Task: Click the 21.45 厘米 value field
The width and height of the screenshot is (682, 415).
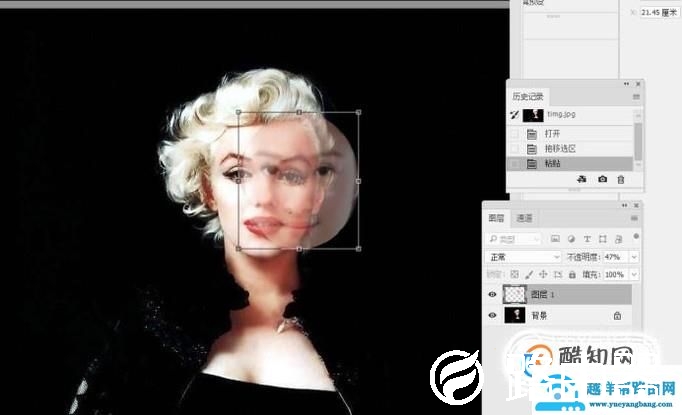Action: [x=659, y=12]
